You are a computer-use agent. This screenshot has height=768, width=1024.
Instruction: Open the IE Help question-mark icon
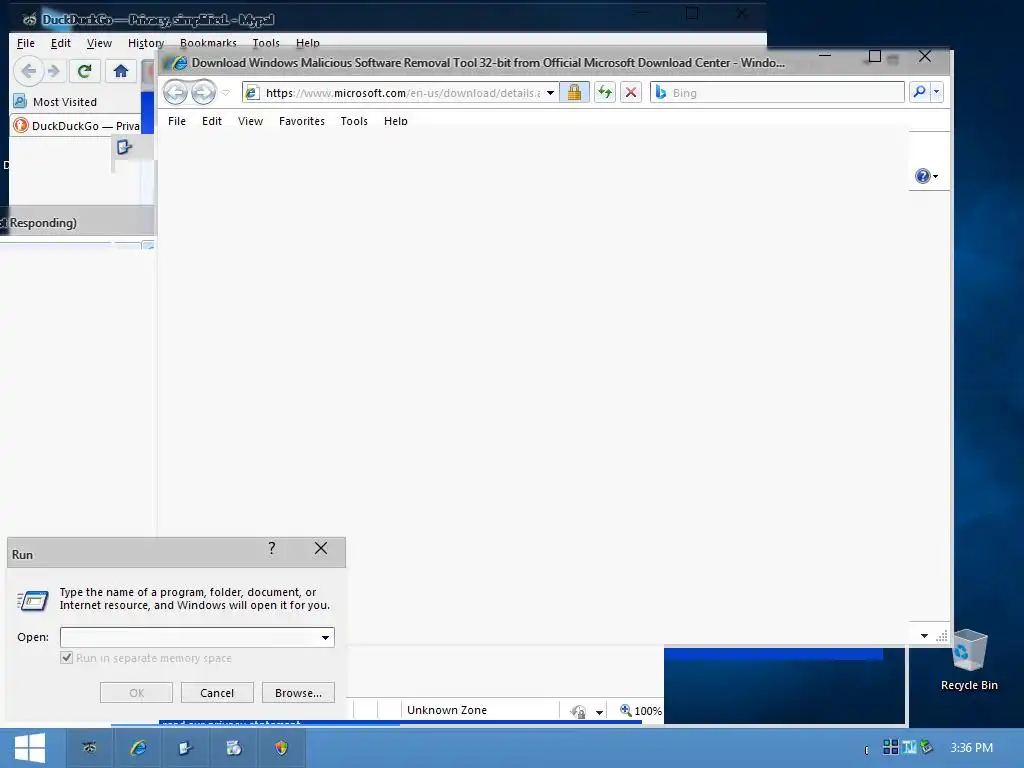923,176
